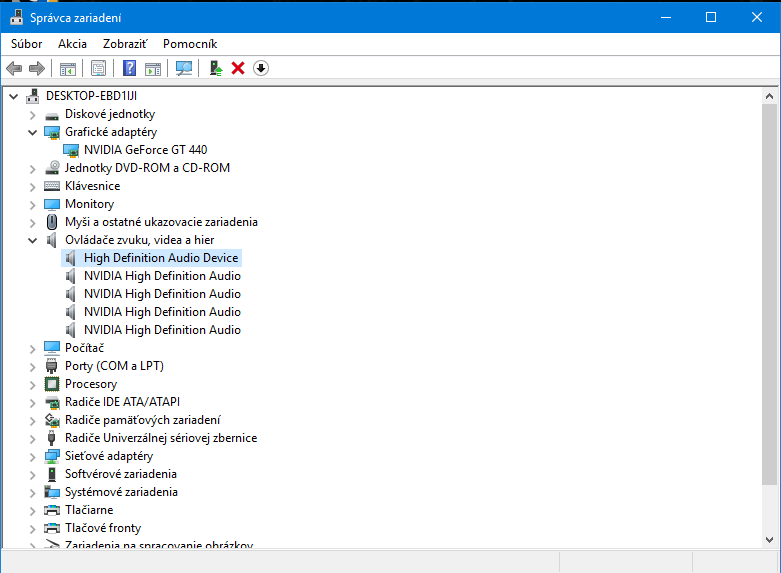This screenshot has height=573, width=781.
Task: Open Help via the blue question mark icon
Action: (x=129, y=68)
